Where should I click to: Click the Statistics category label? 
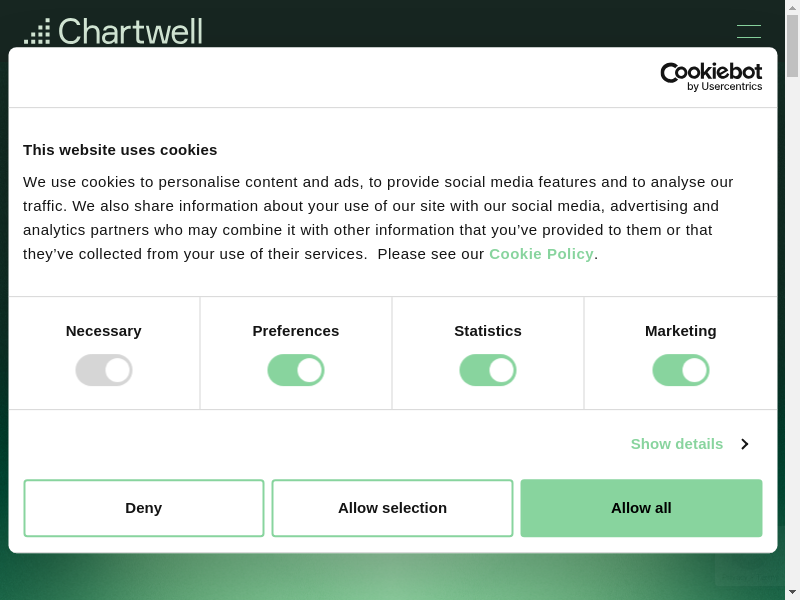(488, 331)
